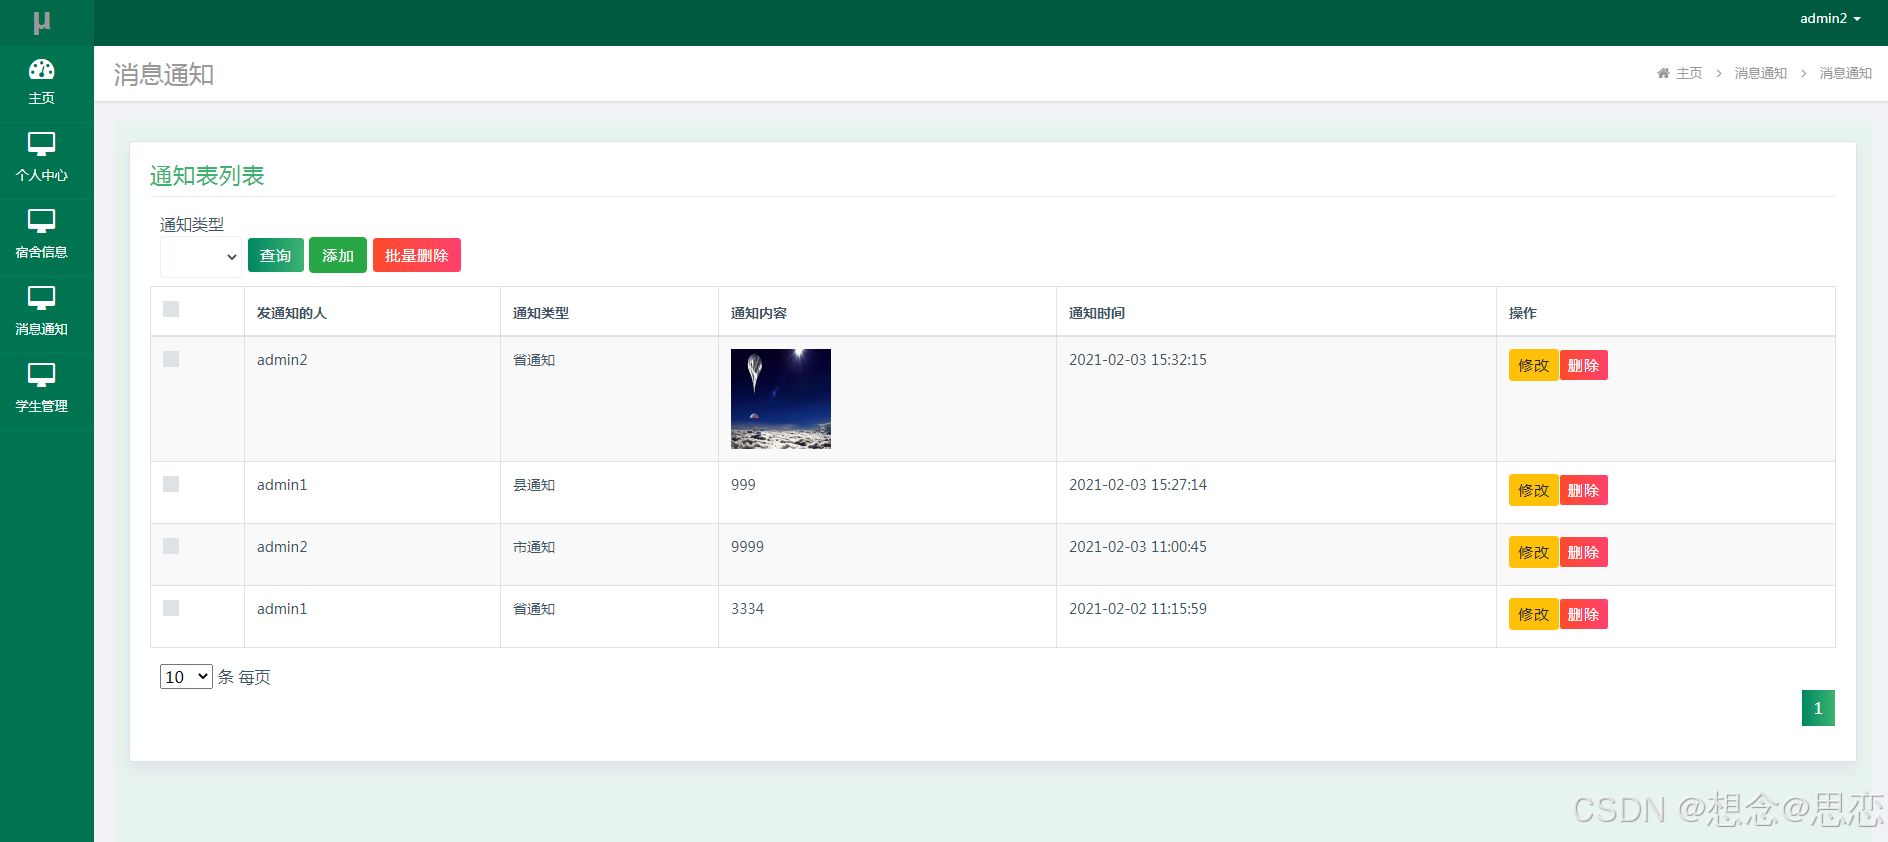Open the rows-per-page dropdown showing 10
Screen dimensions: 1888x842
186,677
